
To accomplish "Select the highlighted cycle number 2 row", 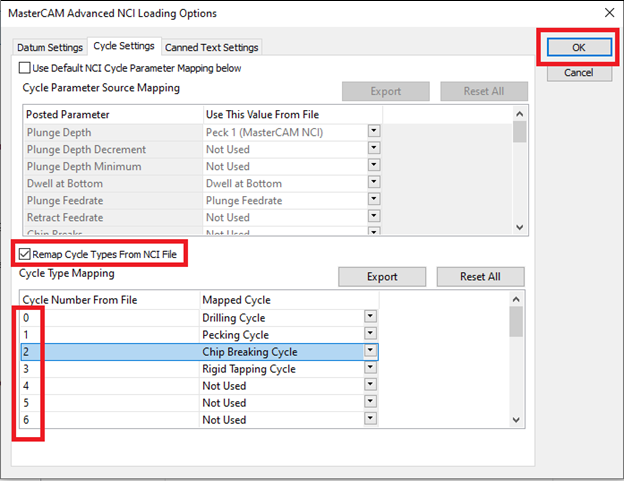I will 199,352.
